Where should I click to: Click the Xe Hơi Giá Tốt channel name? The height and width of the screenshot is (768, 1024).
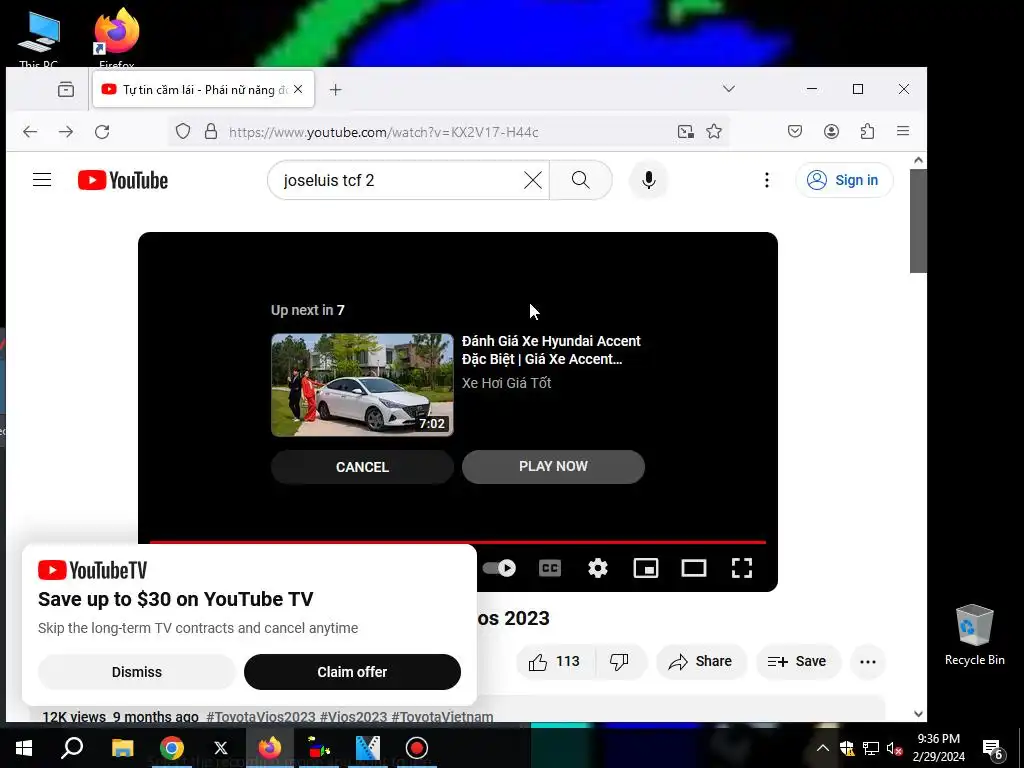(x=506, y=383)
